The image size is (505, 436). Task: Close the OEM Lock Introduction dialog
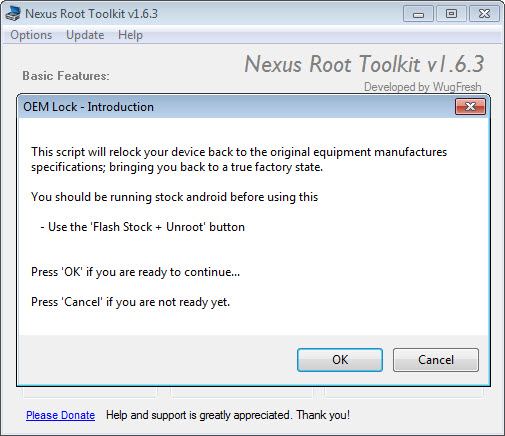click(x=470, y=107)
